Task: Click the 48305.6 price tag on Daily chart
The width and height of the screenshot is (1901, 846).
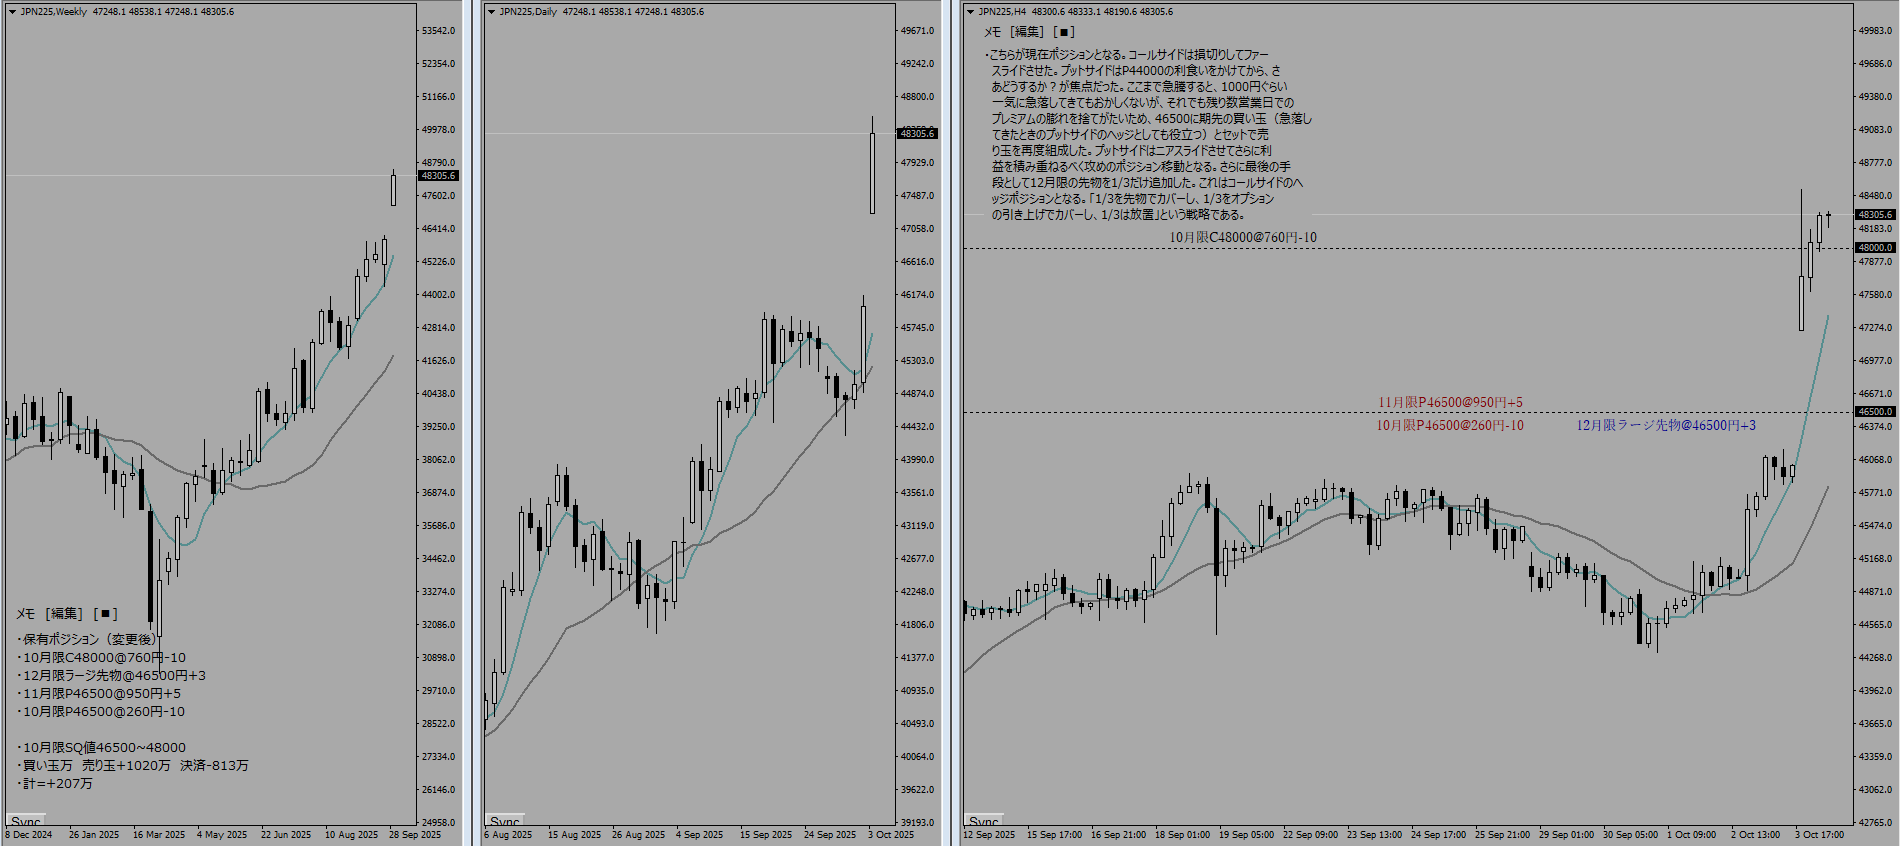Action: (x=917, y=134)
